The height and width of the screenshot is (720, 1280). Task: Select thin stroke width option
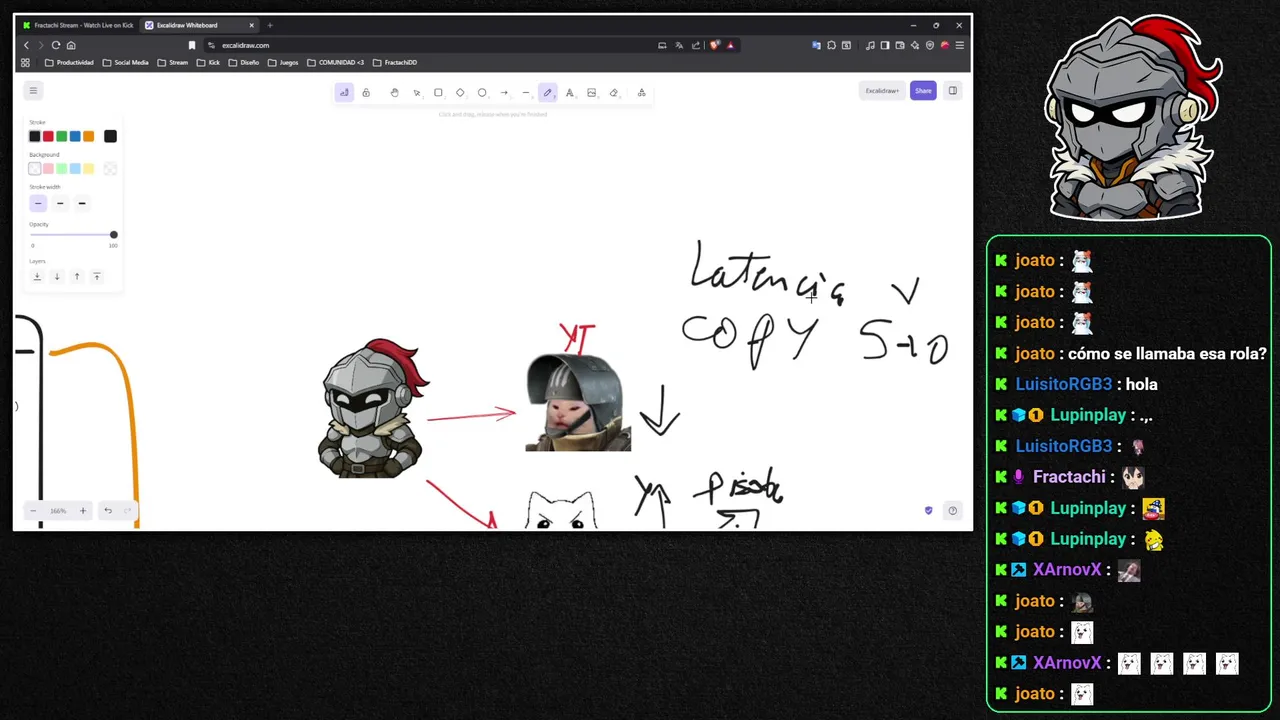point(38,204)
